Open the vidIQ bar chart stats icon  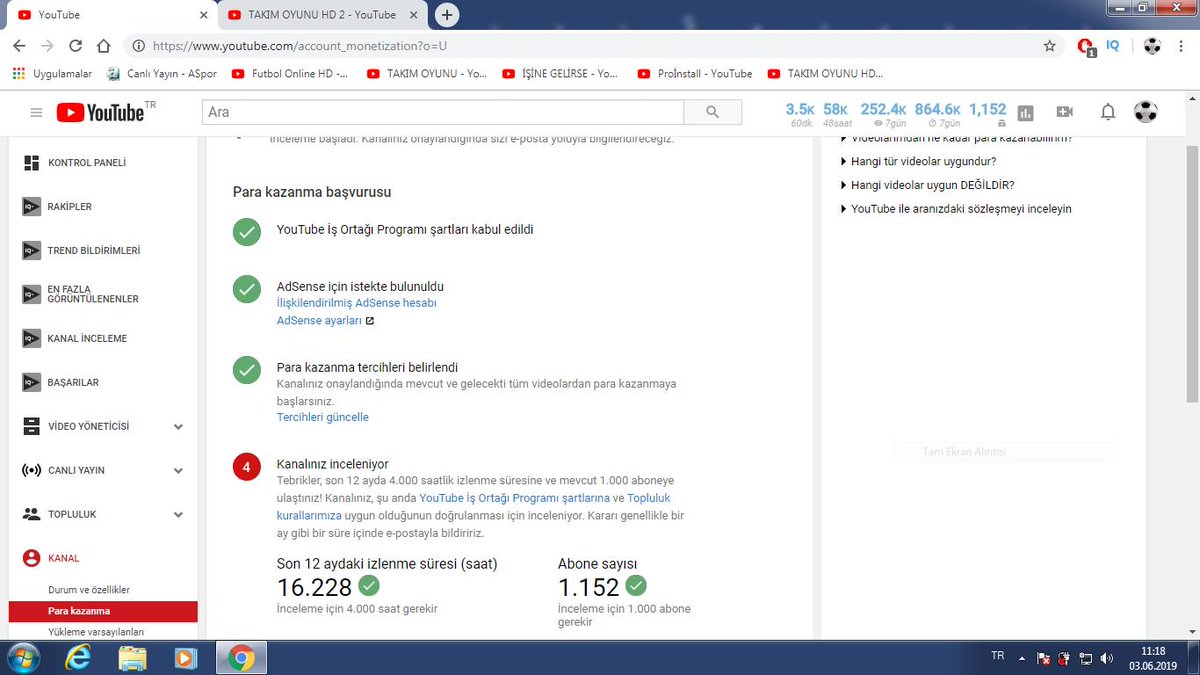[1026, 113]
